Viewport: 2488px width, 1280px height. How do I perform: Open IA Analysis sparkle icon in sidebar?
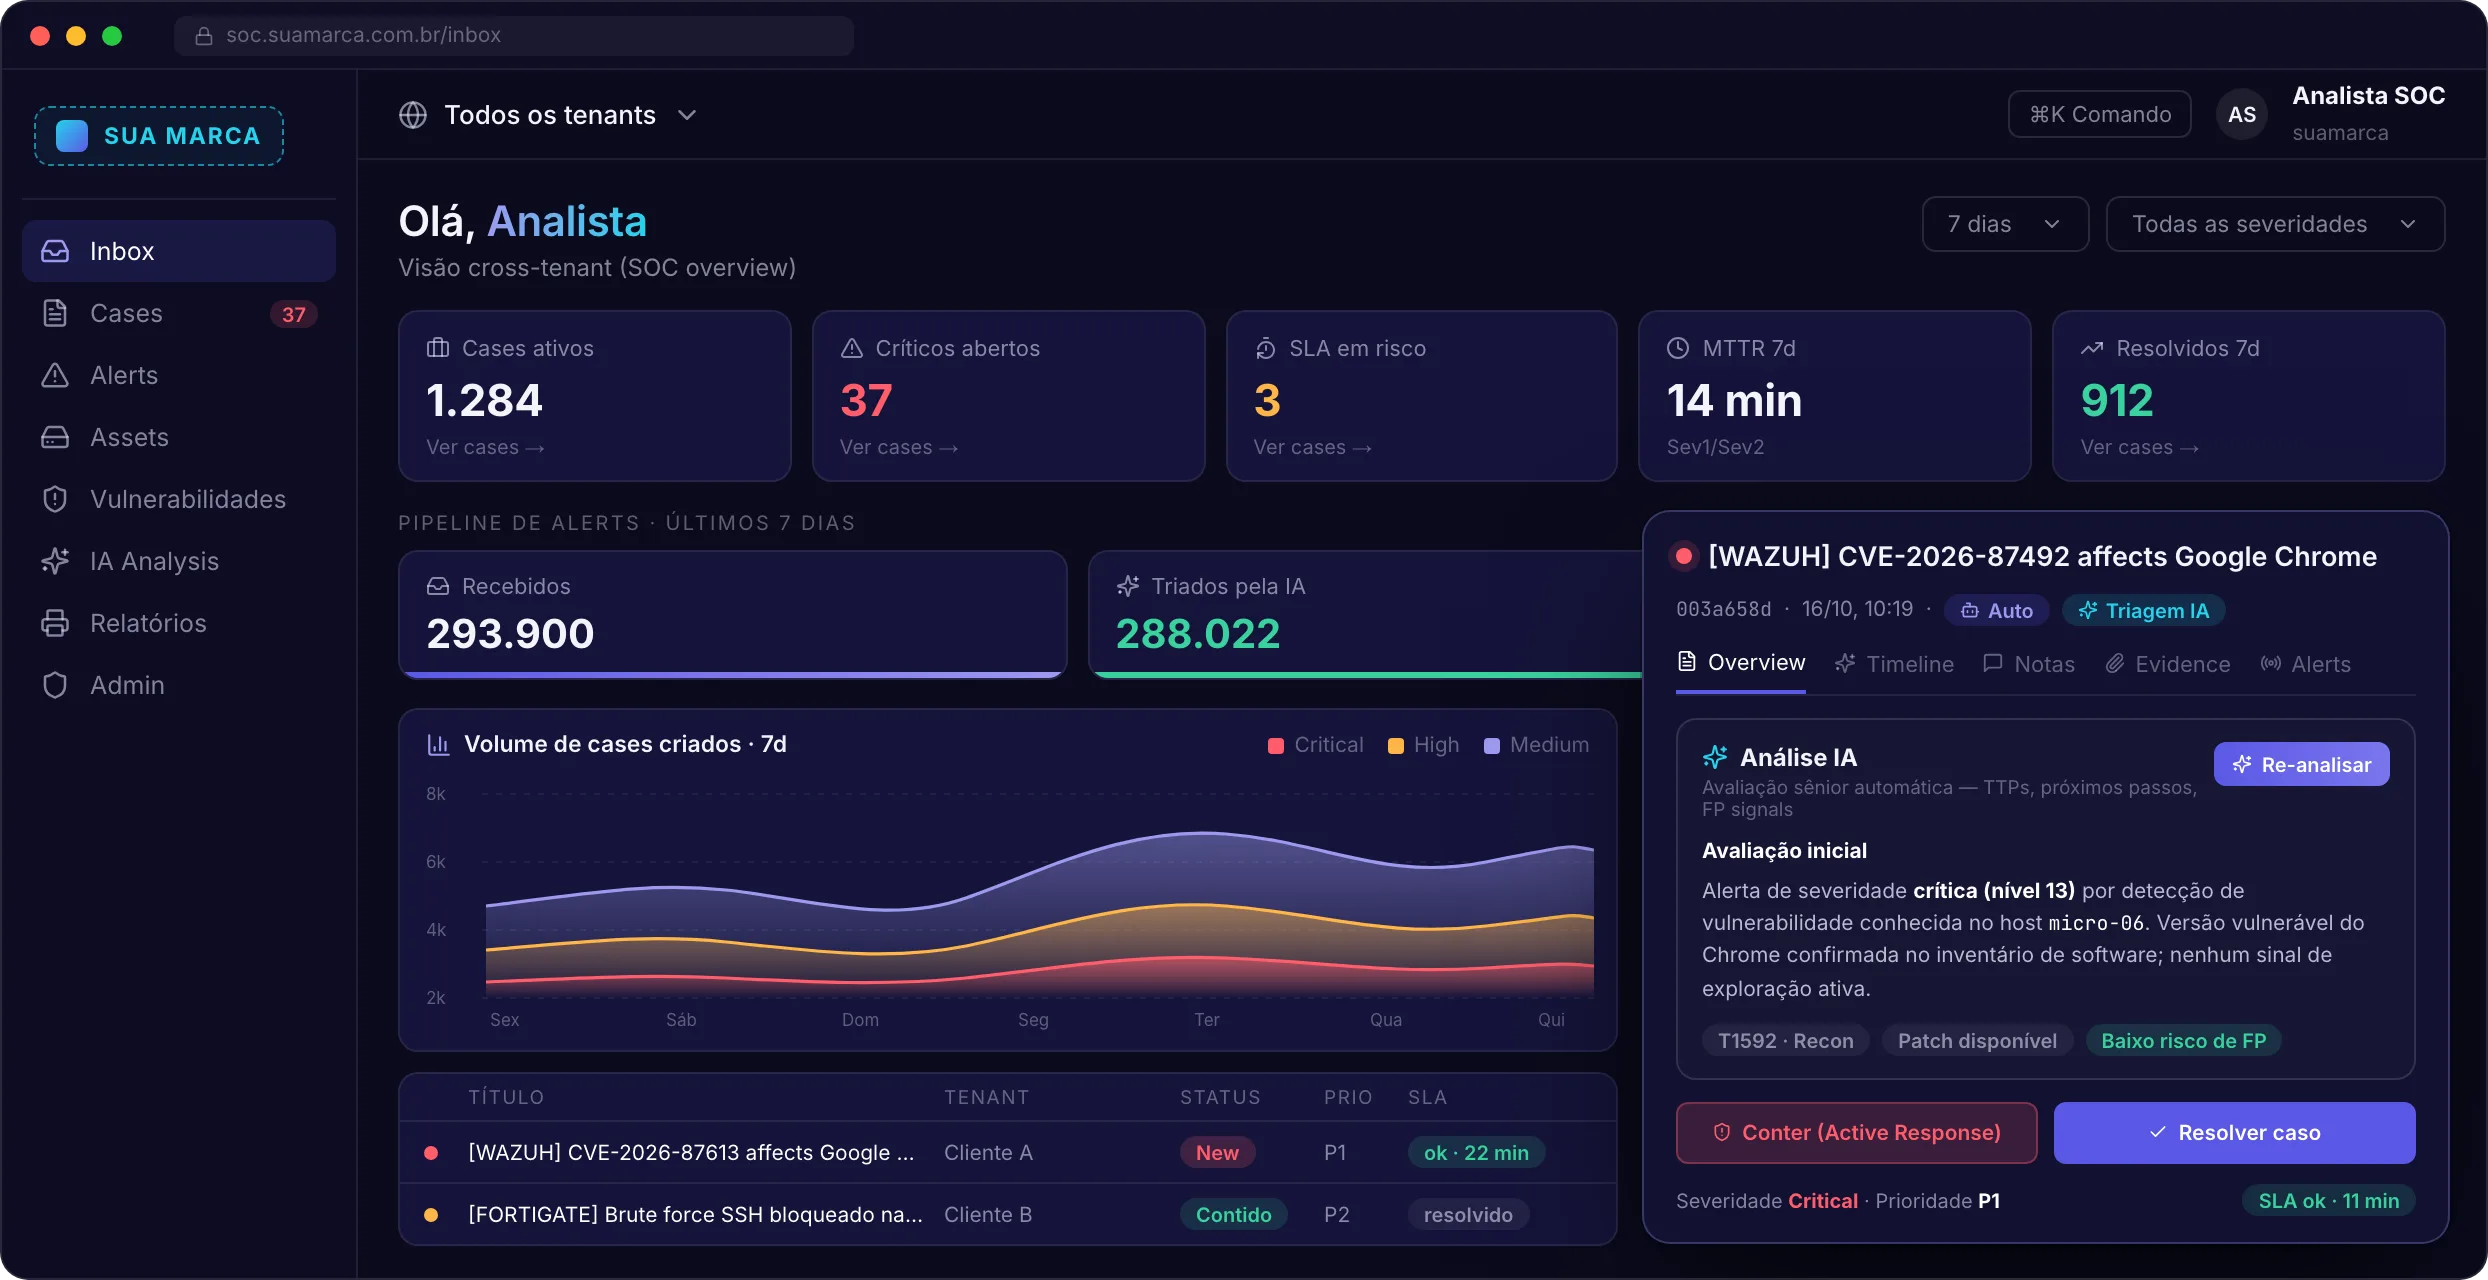click(x=55, y=561)
